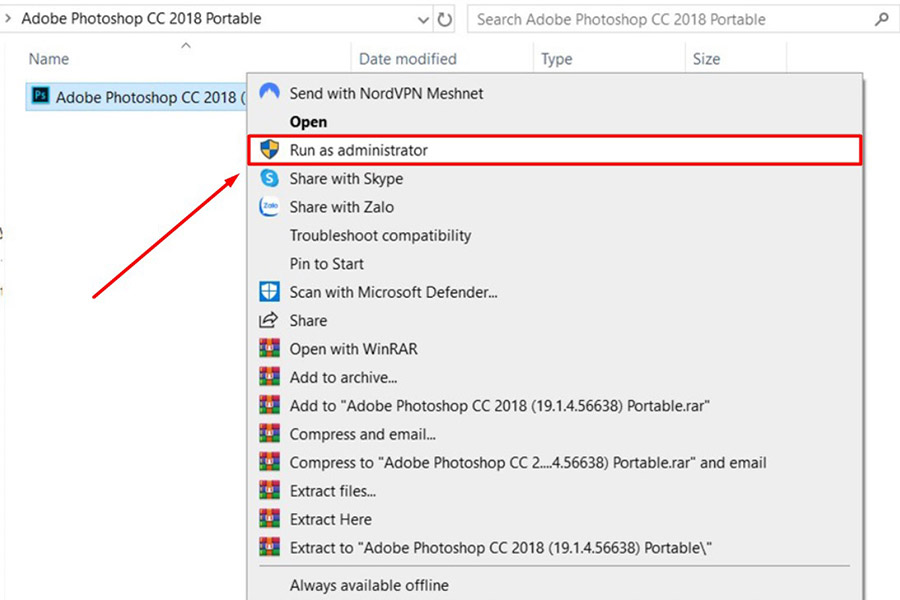Select Extract Here
Viewport: 900px width, 600px height.
pos(554,520)
